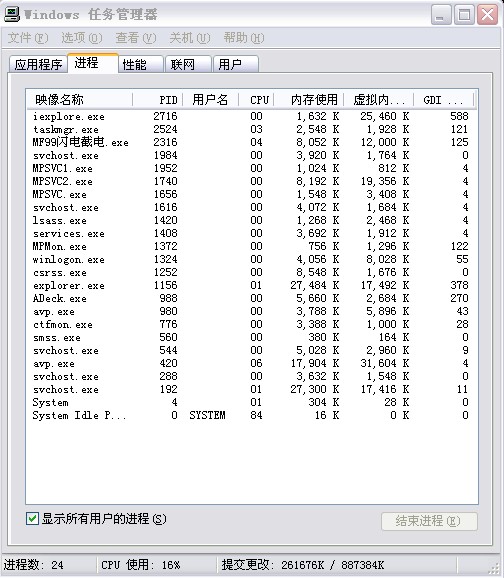The height and width of the screenshot is (578, 504).
Task: Select the System Idle Process row
Action: click(251, 415)
